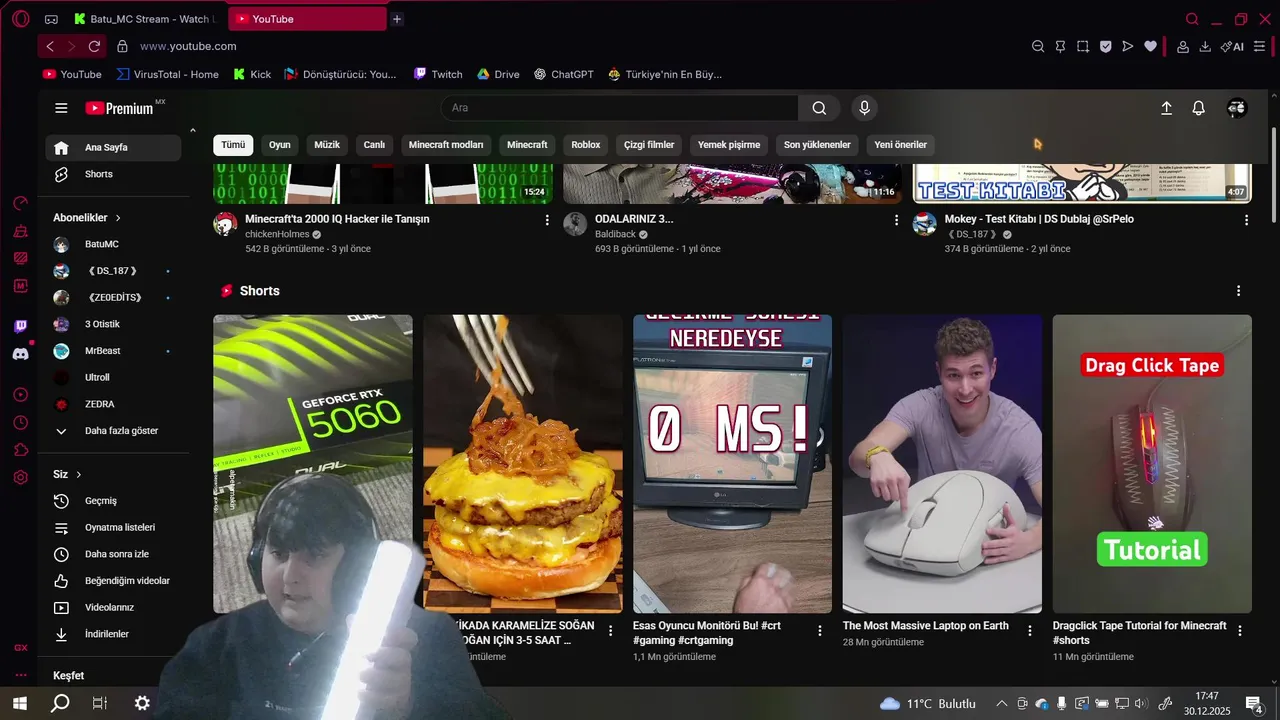1280x720 pixels.
Task: Open Opera downloads icon
Action: (1205, 46)
